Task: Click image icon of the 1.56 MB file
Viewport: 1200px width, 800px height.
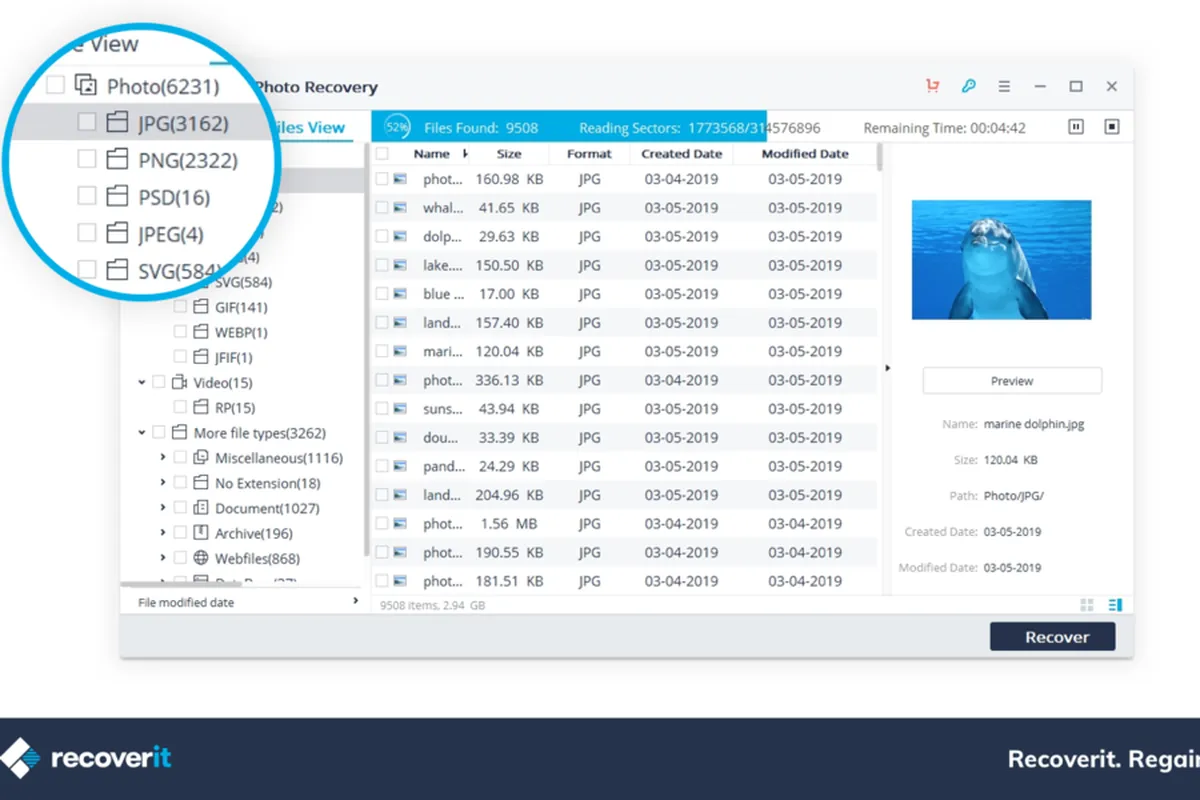Action: tap(401, 524)
